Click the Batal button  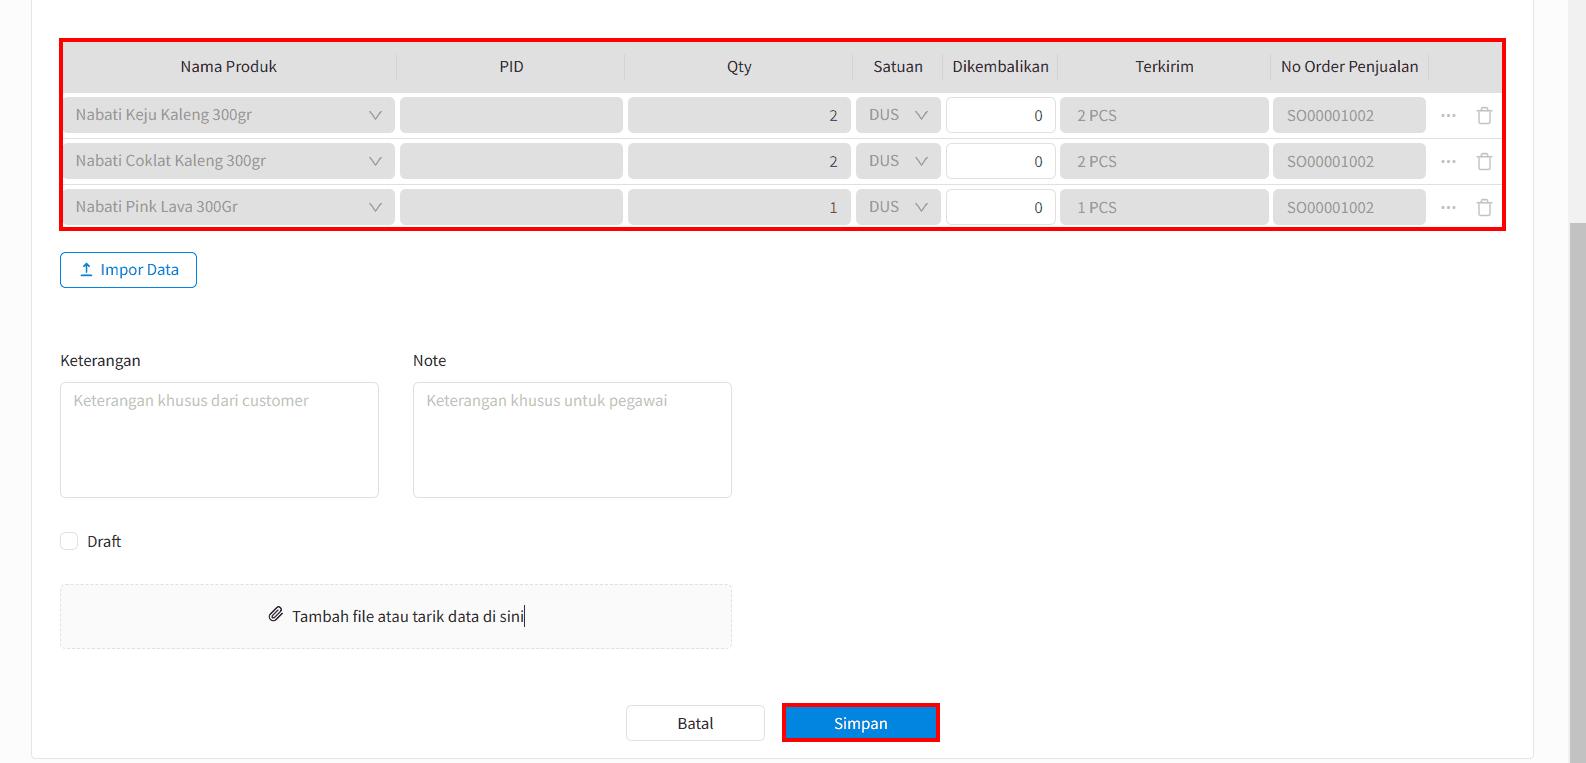(695, 723)
